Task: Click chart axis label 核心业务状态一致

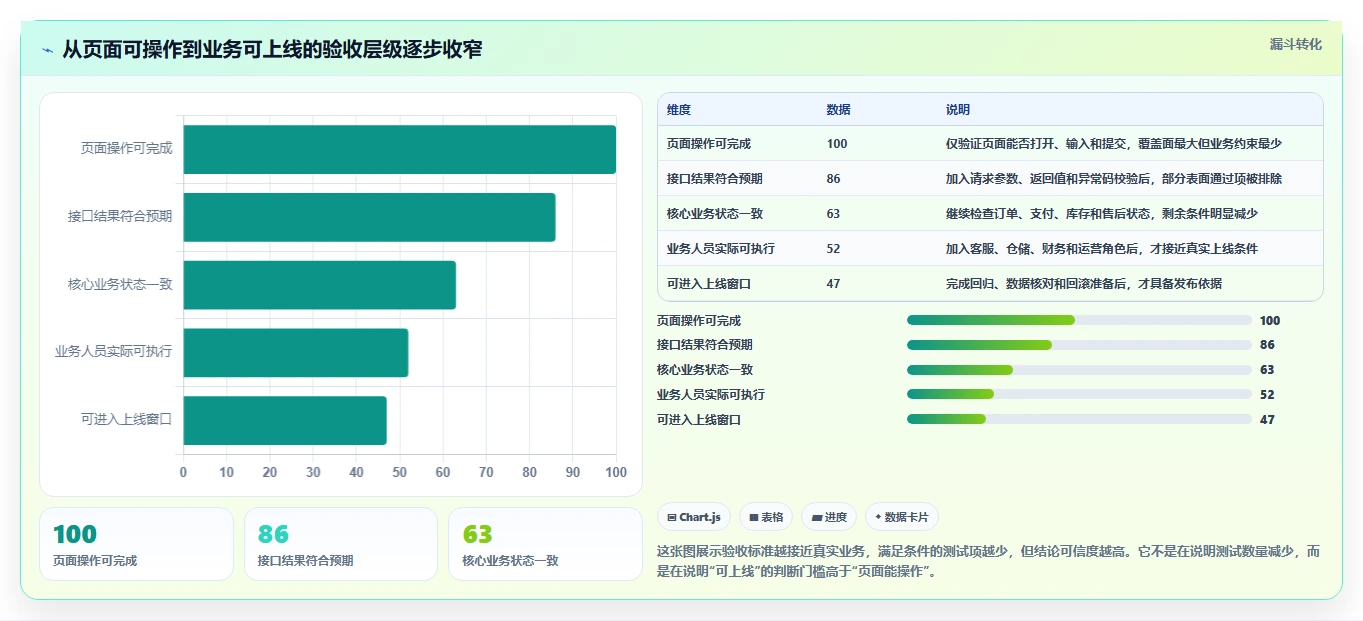Action: (120, 284)
